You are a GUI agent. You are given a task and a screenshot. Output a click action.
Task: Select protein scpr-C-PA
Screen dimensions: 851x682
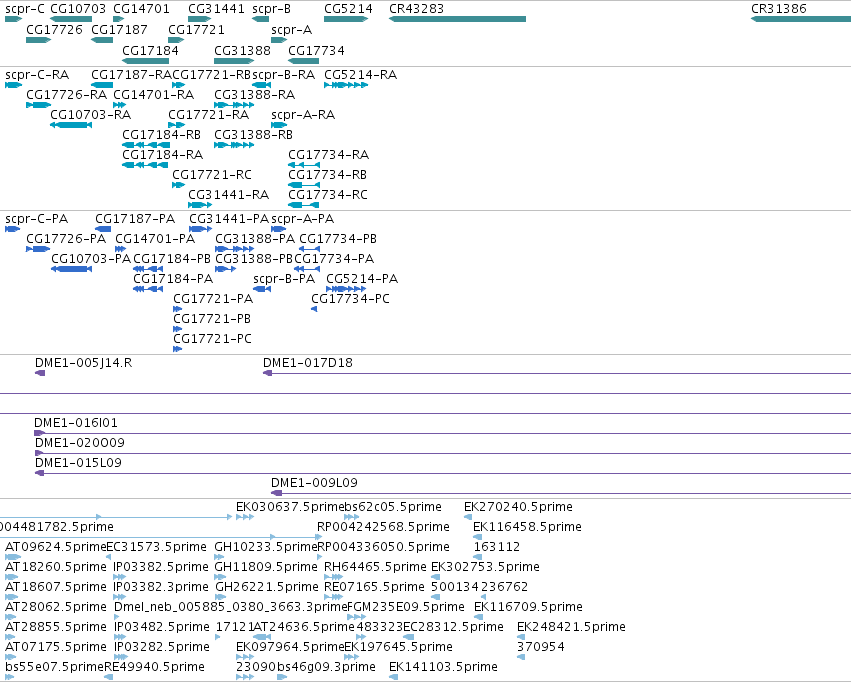pyautogui.click(x=36, y=219)
